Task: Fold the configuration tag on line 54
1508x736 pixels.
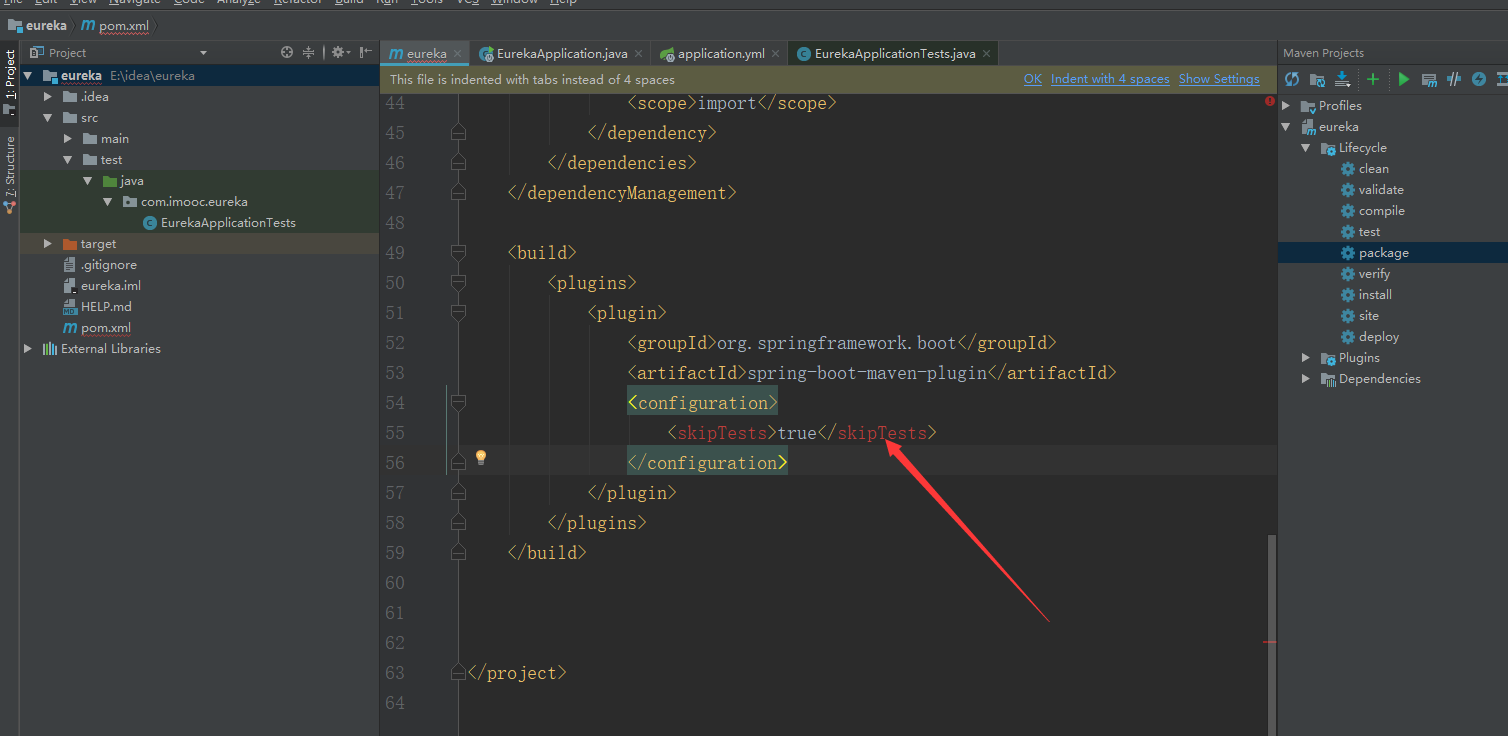Action: coord(458,402)
